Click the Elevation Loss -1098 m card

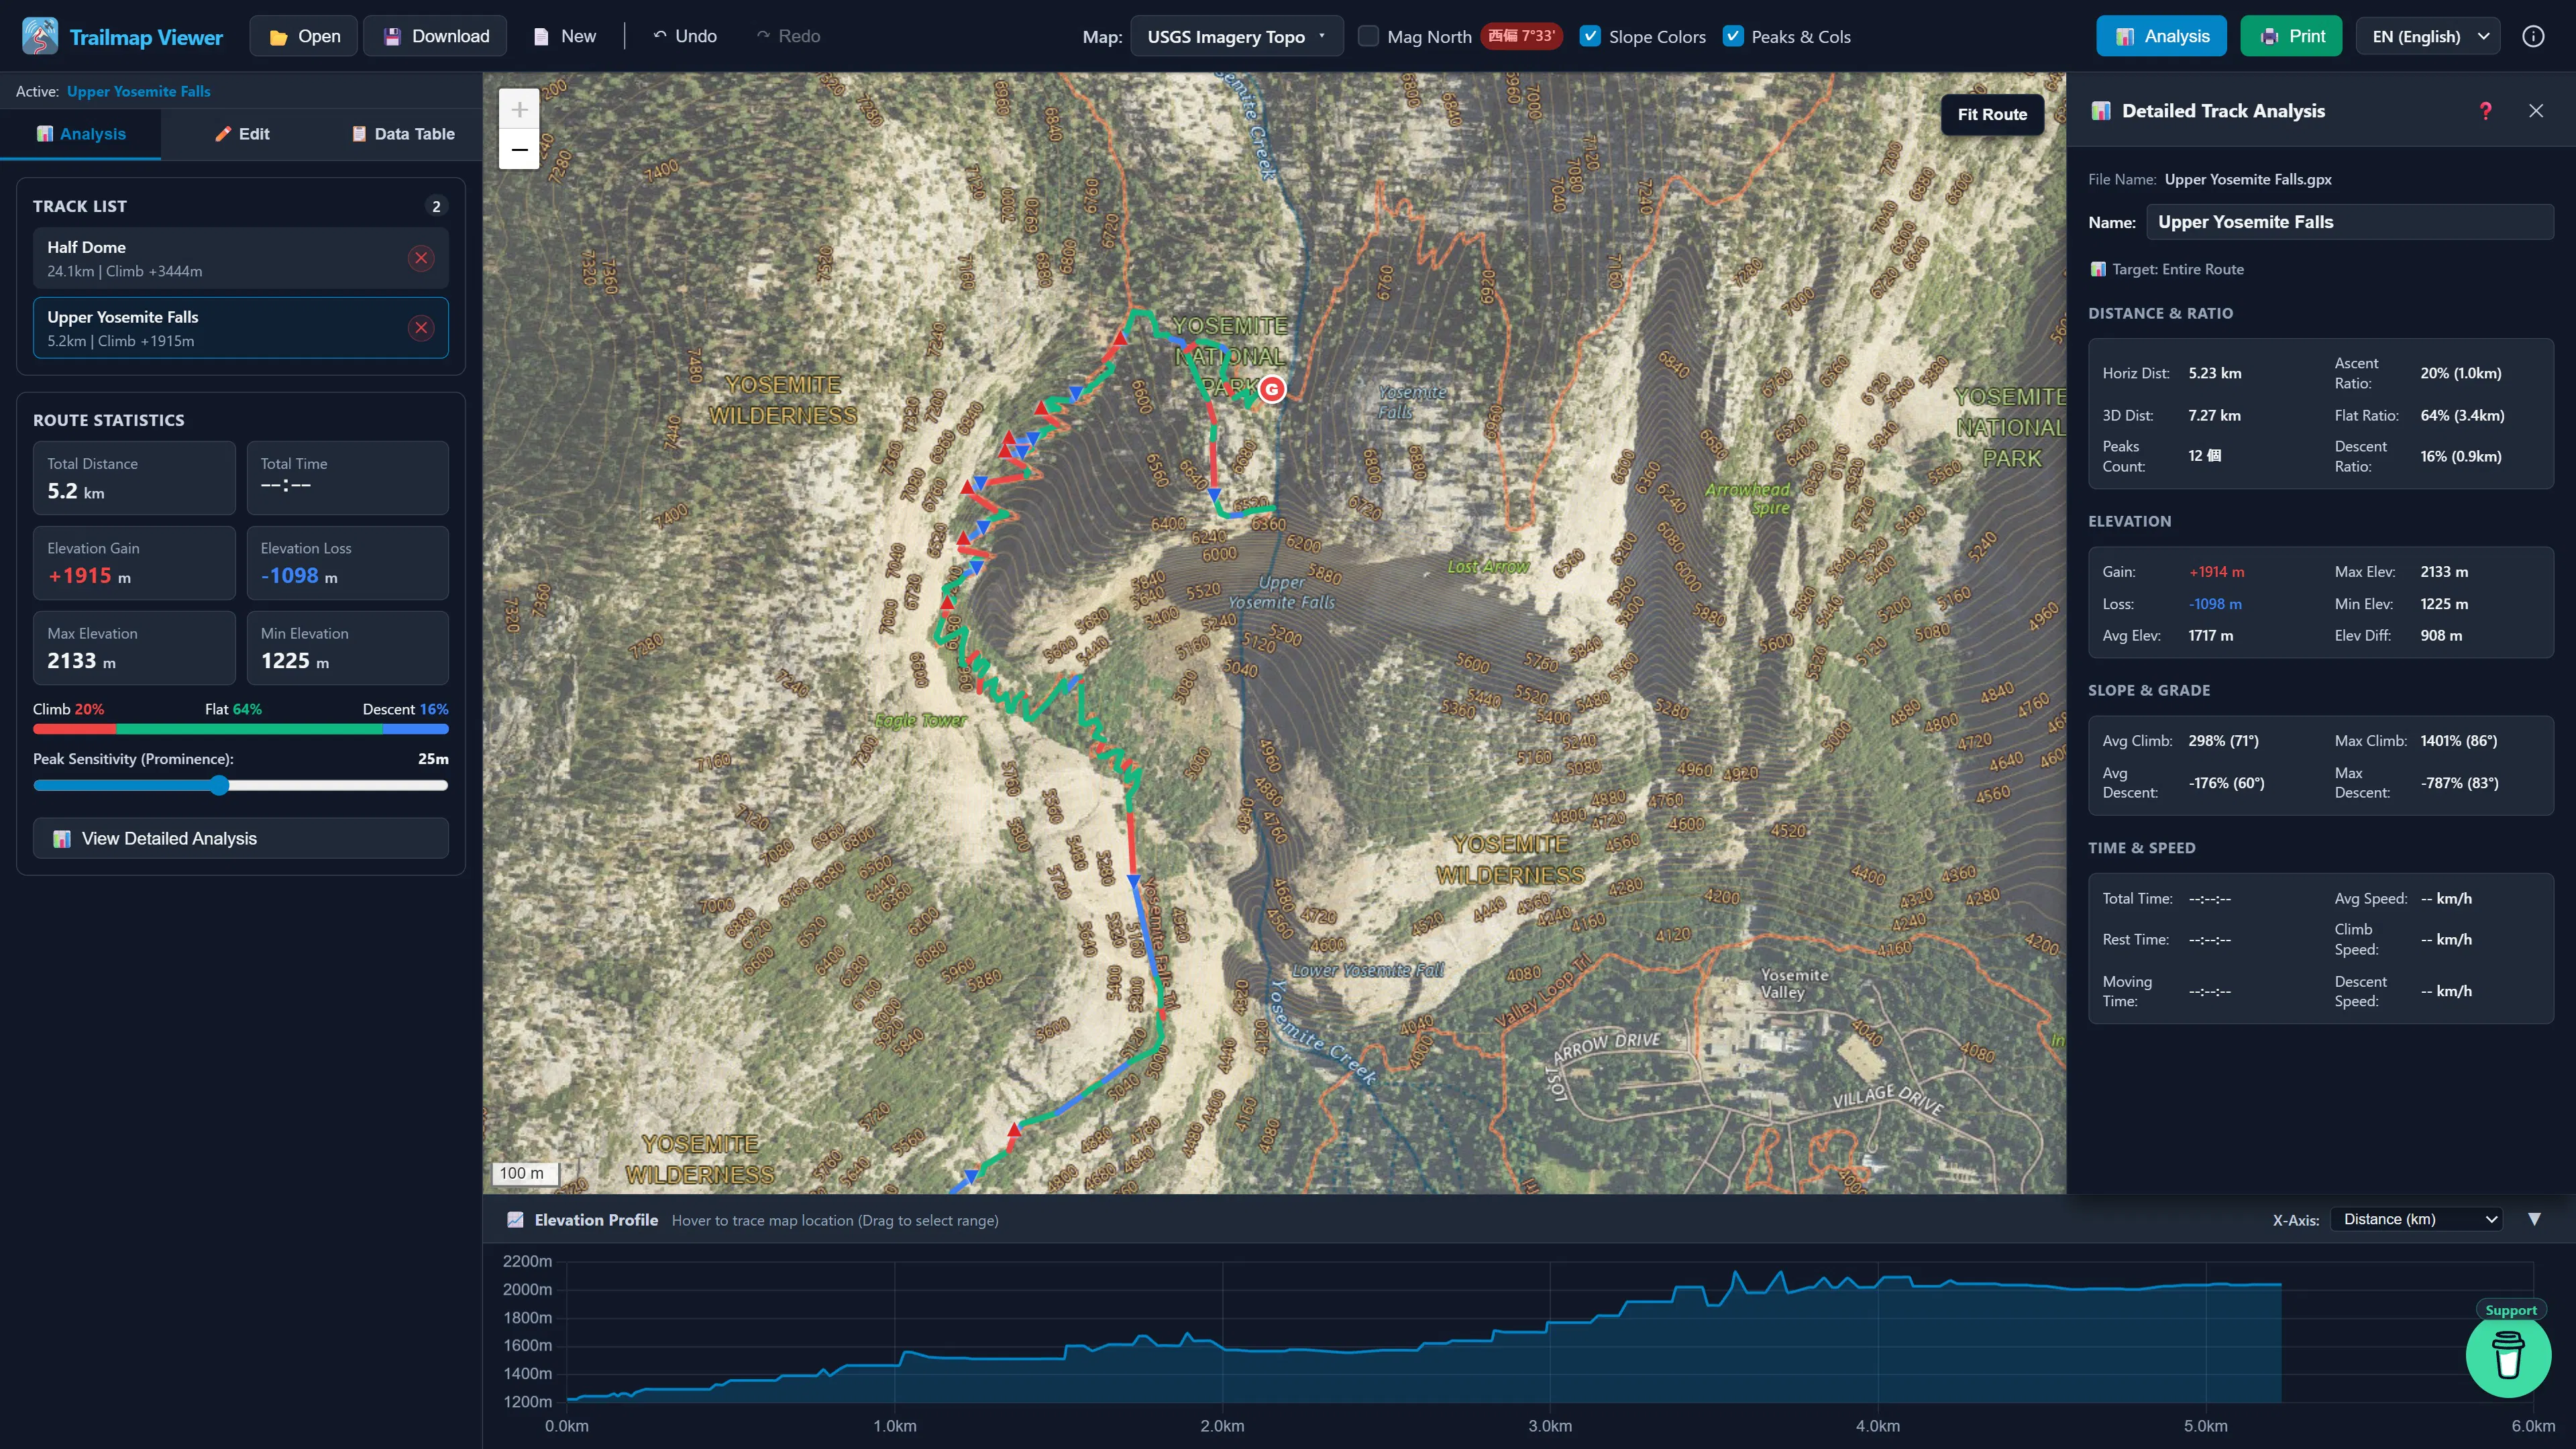pos(348,563)
